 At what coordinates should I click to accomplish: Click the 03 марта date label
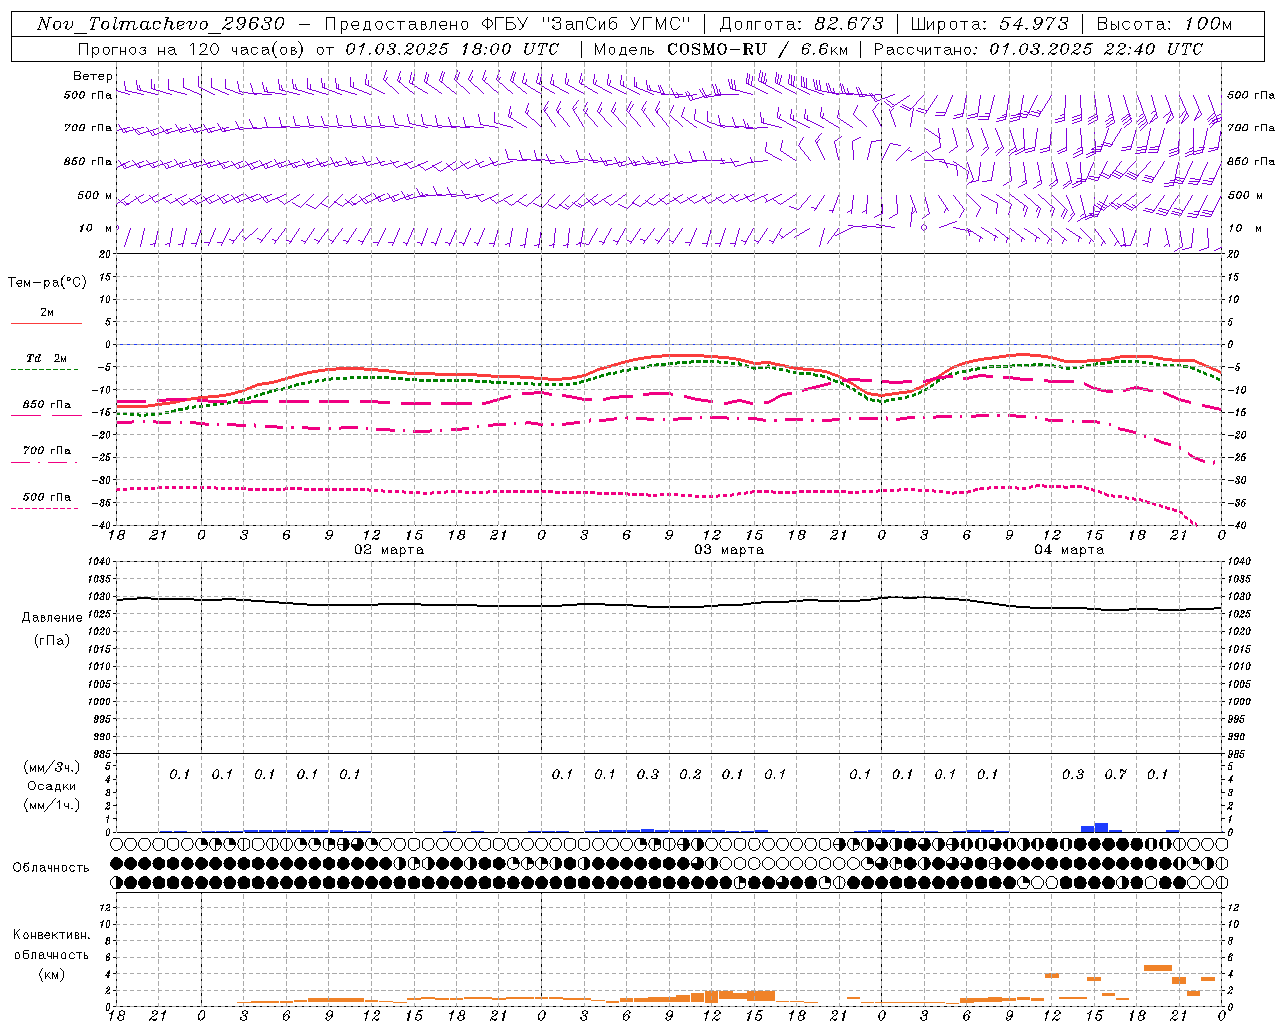(x=729, y=550)
